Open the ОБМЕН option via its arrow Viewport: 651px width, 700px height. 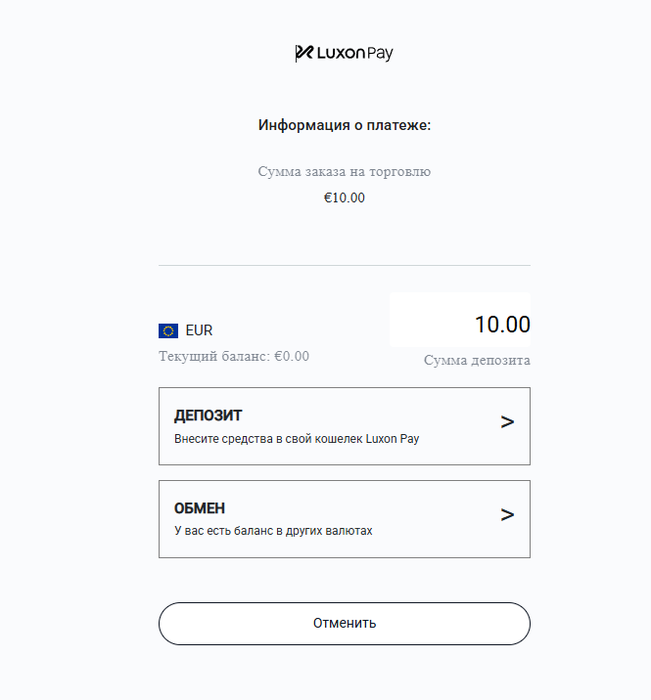507,515
